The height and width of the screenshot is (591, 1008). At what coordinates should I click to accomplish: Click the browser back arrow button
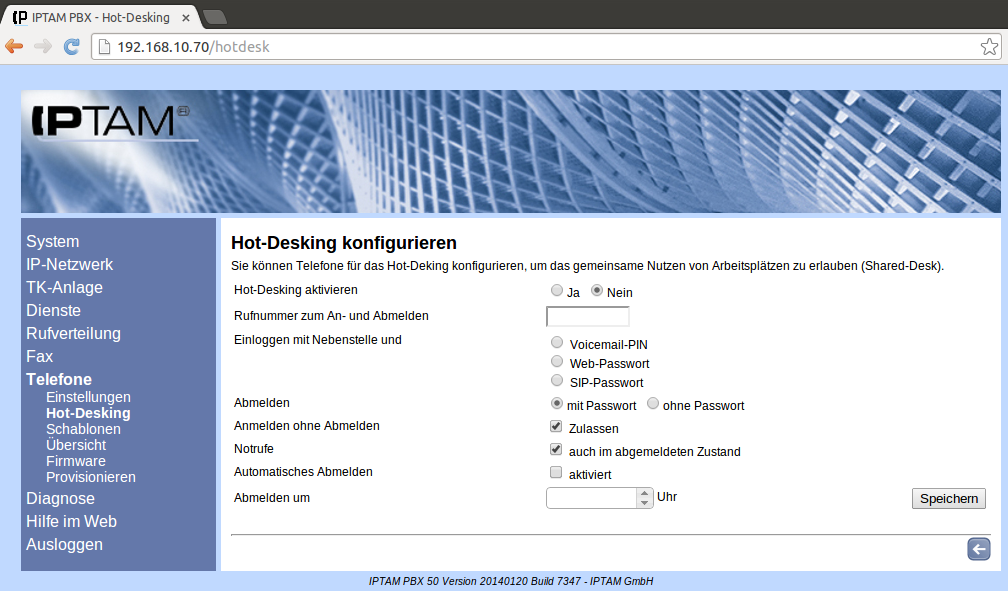click(14, 46)
